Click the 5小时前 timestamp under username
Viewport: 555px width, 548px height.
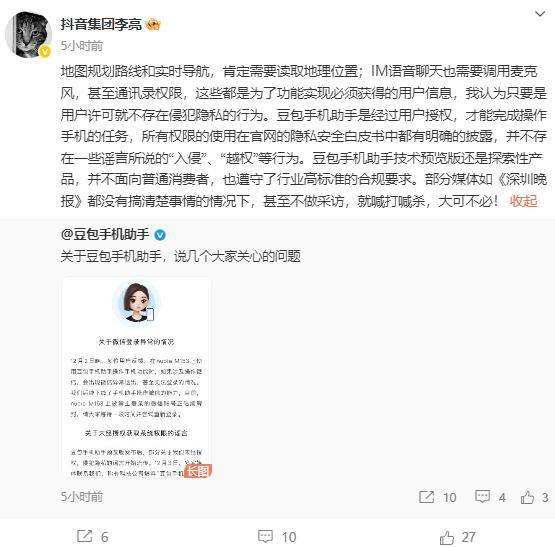tap(82, 46)
